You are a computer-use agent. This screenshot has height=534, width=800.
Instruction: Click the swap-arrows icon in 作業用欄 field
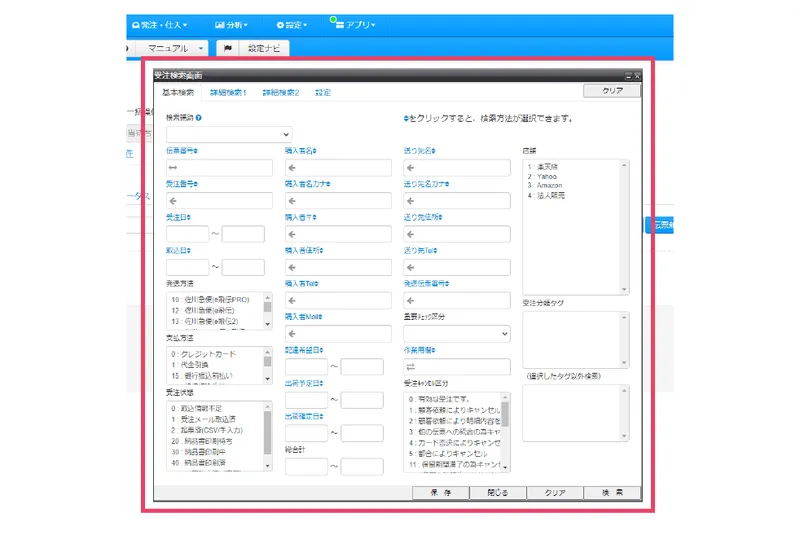coord(411,367)
